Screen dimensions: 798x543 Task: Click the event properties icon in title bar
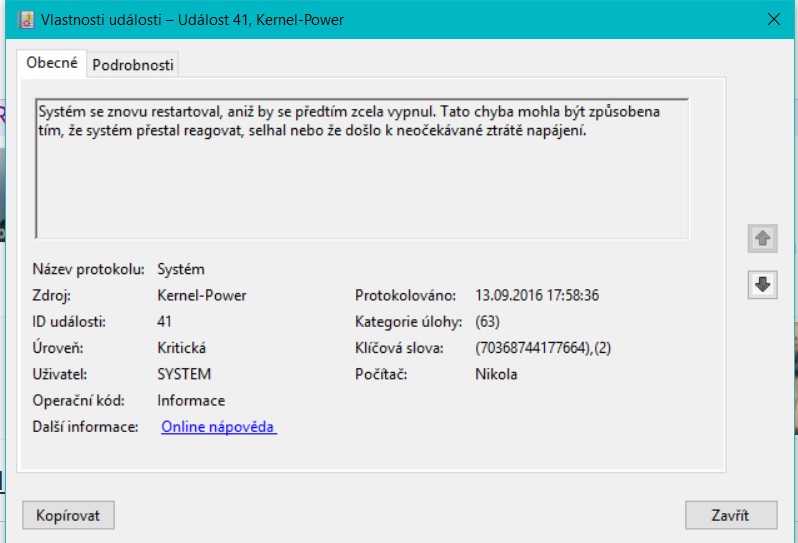26,20
